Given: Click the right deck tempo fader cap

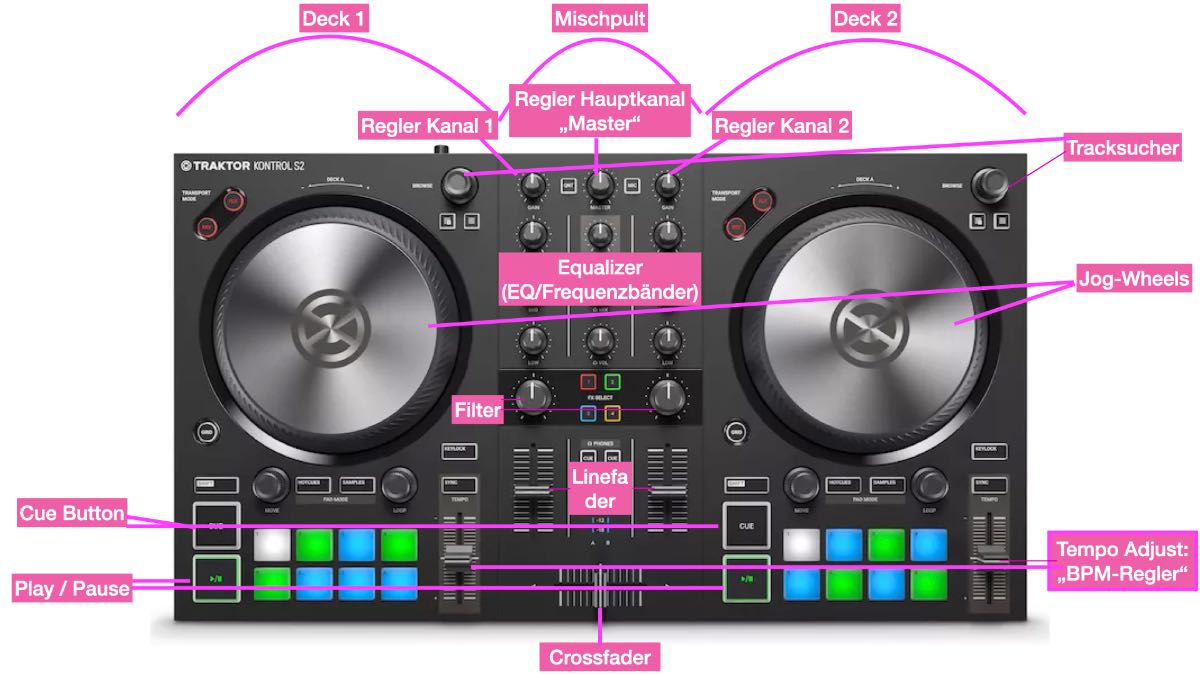Looking at the screenshot, I should (990, 554).
